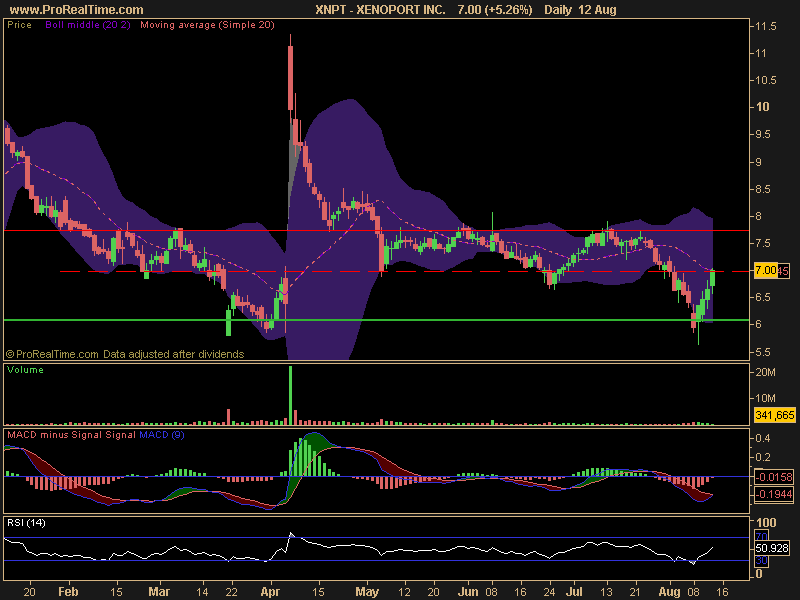Click the candlestick at the 11 price peak
The image size is (800, 600).
pos(290,78)
